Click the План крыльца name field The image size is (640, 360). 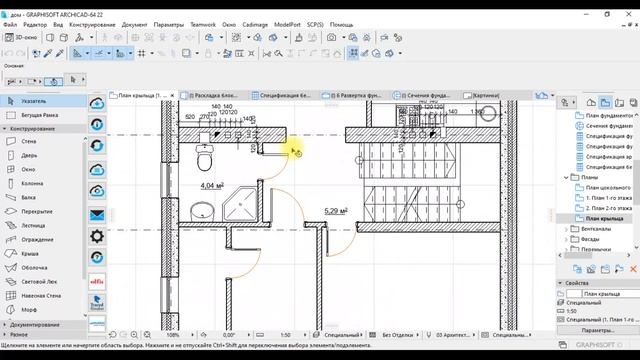coord(611,293)
